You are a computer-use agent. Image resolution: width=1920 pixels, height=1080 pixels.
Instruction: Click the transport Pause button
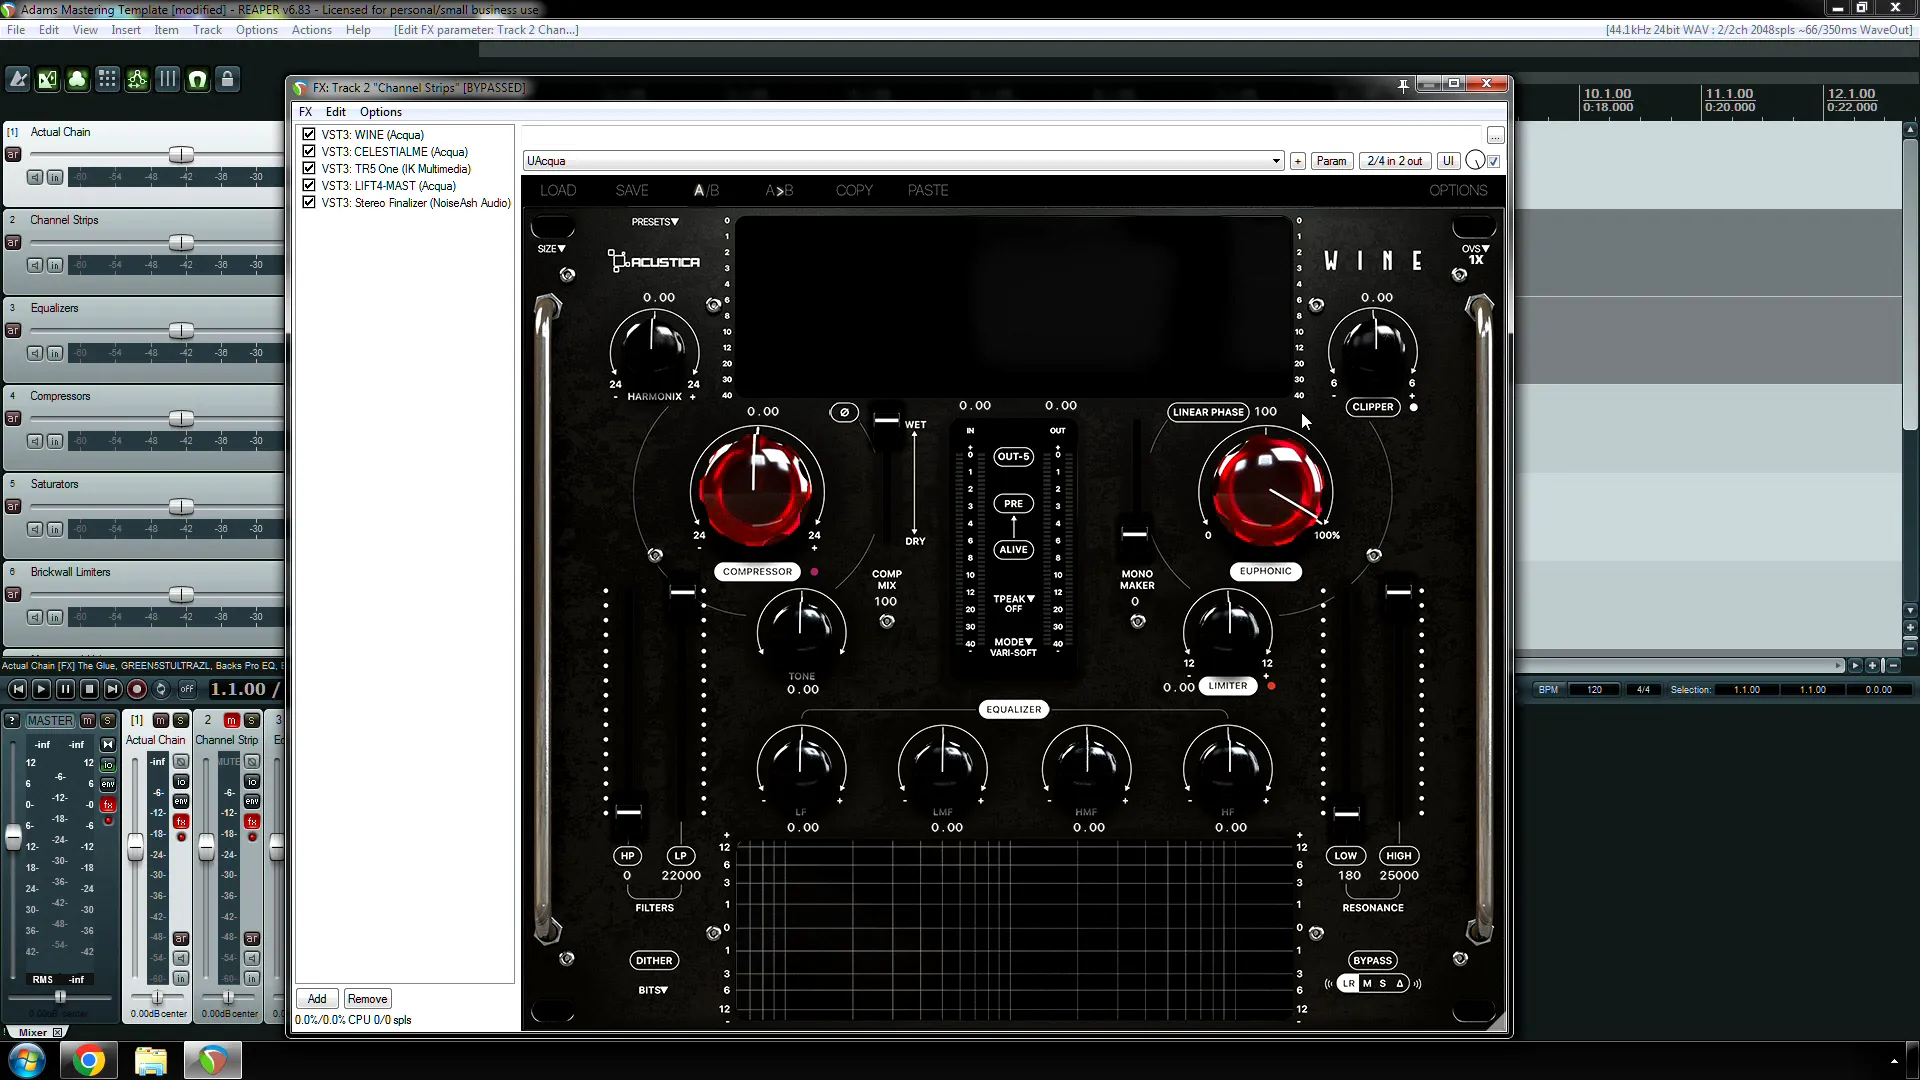[65, 689]
